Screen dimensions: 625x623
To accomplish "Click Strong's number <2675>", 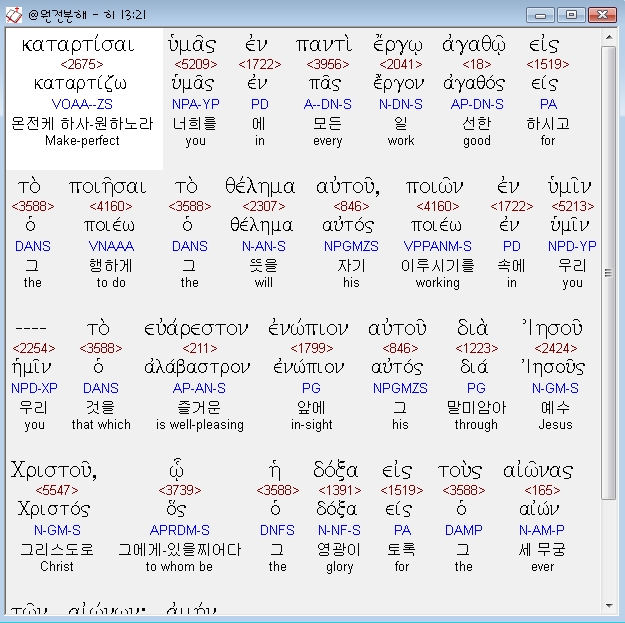I will coord(82,64).
